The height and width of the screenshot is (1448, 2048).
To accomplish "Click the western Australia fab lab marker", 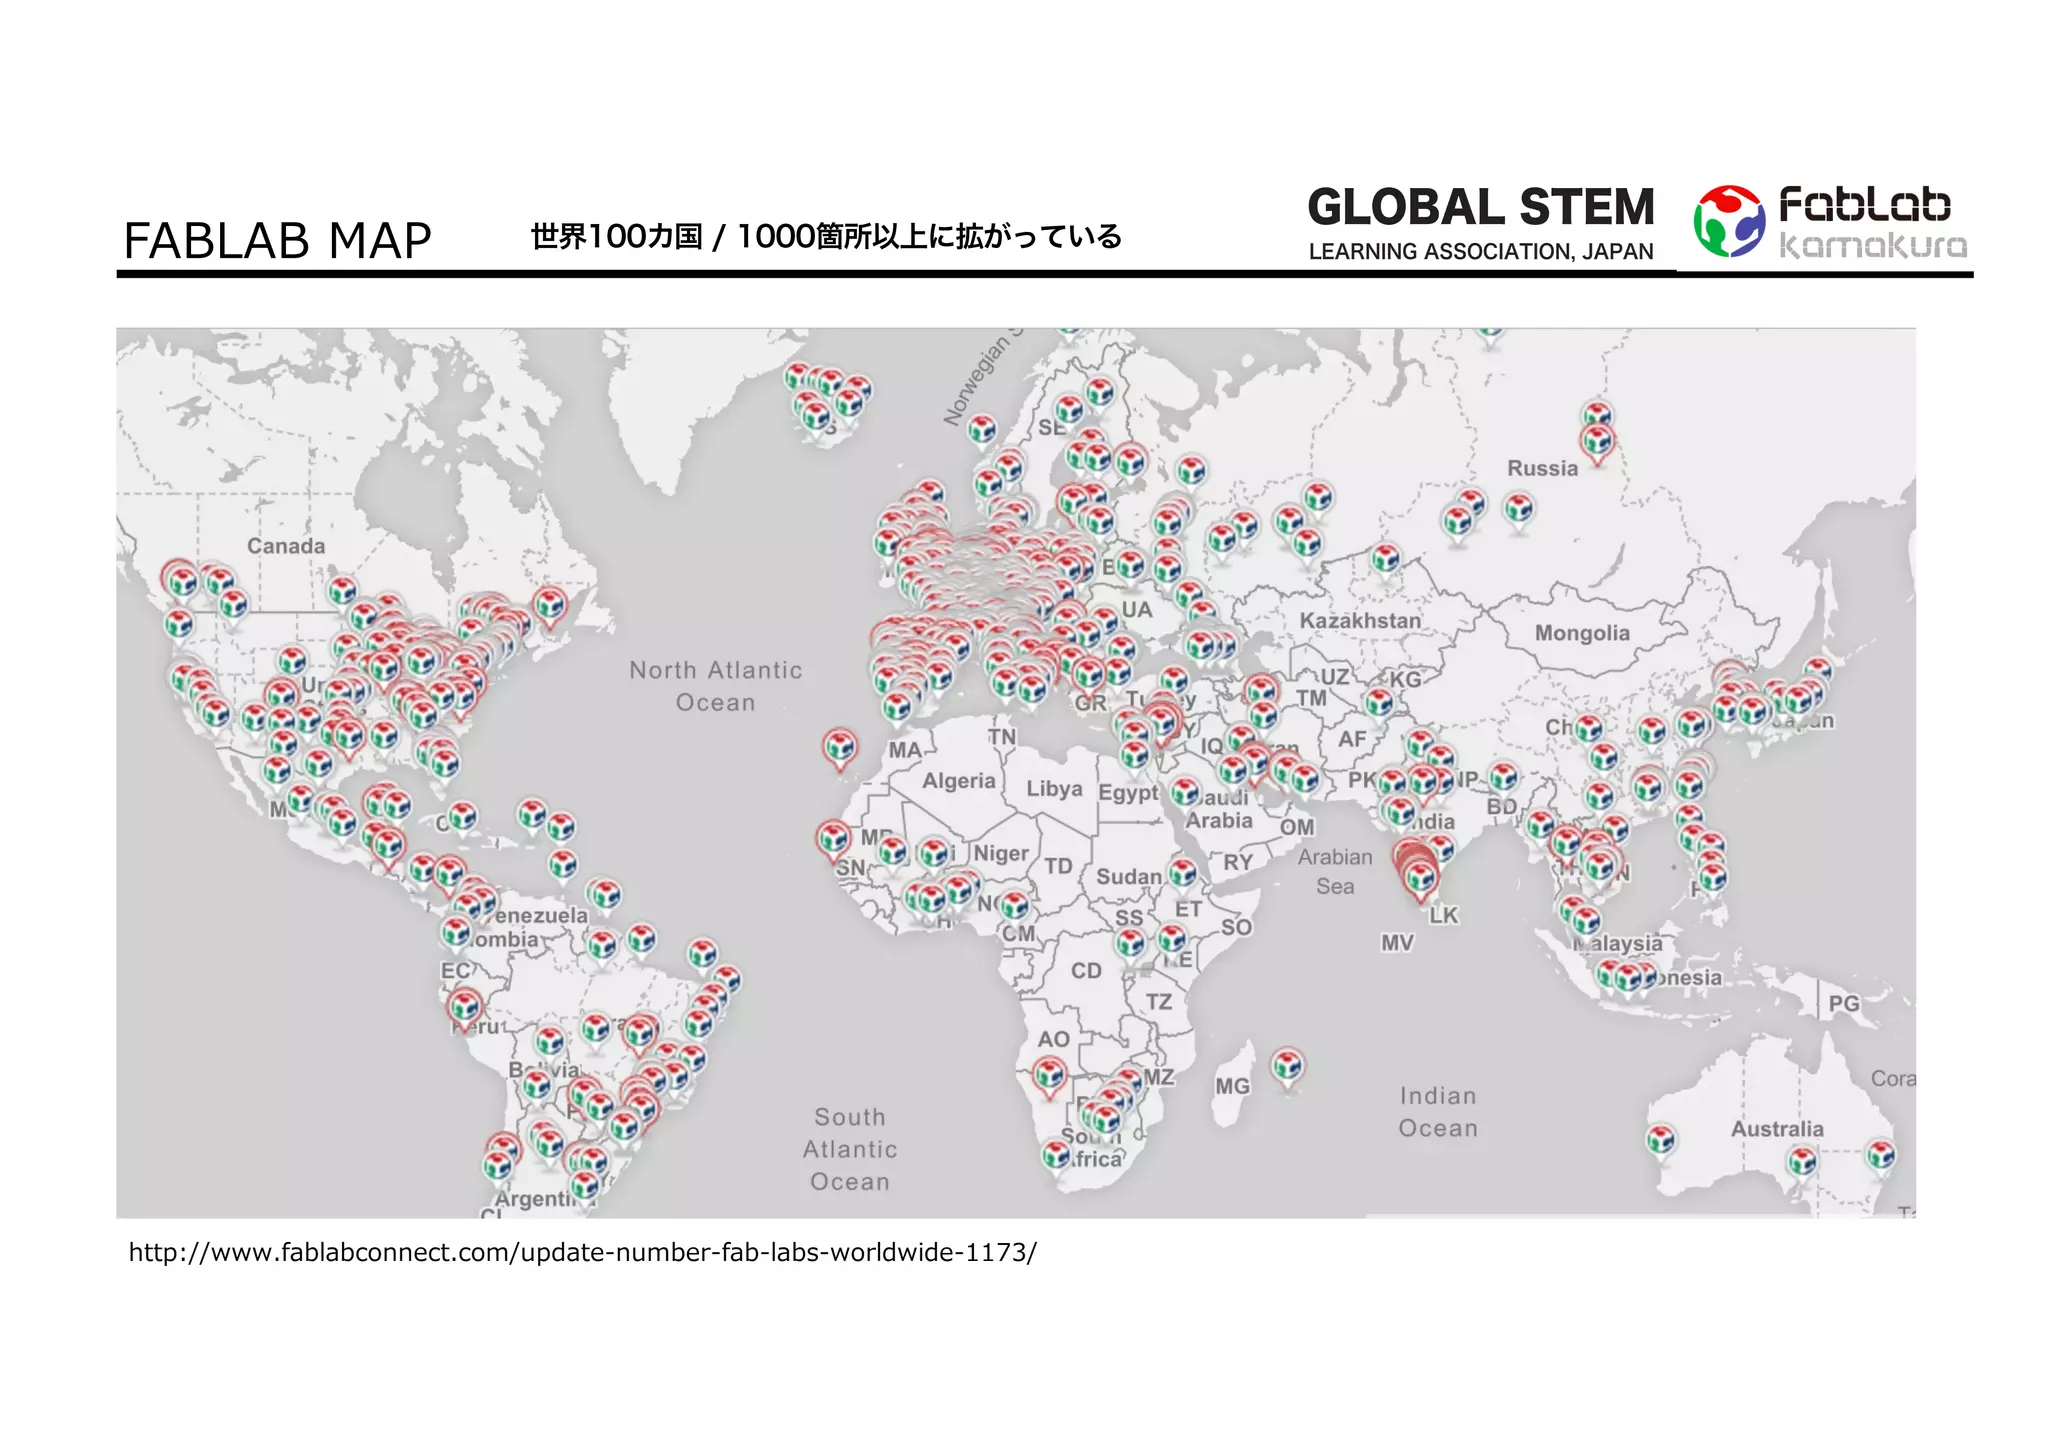I will 1661,1141.
